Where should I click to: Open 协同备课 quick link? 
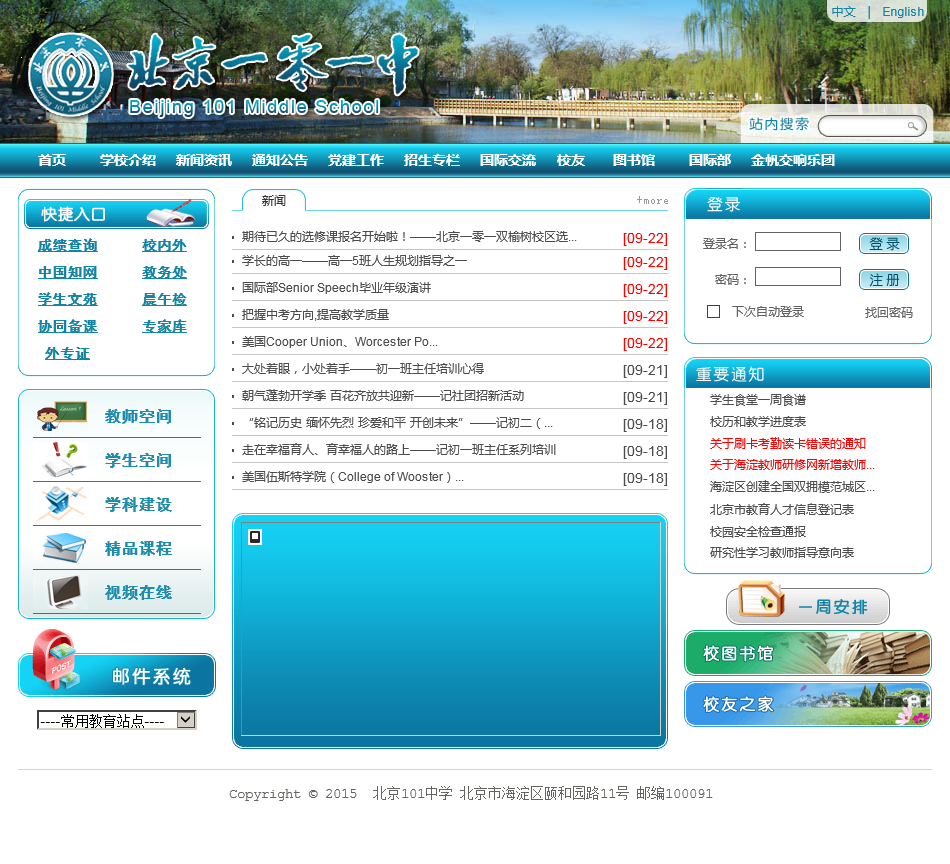click(x=68, y=327)
